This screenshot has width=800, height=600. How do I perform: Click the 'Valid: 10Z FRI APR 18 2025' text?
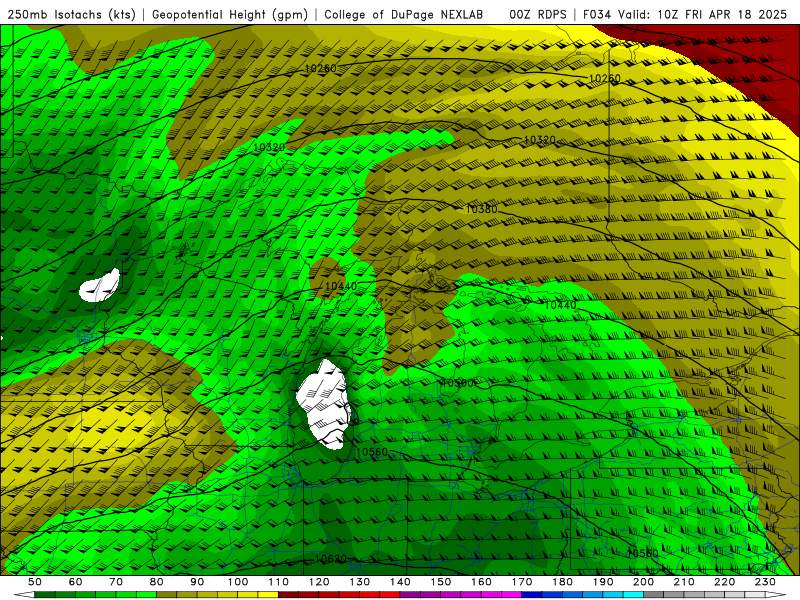pyautogui.click(x=703, y=14)
